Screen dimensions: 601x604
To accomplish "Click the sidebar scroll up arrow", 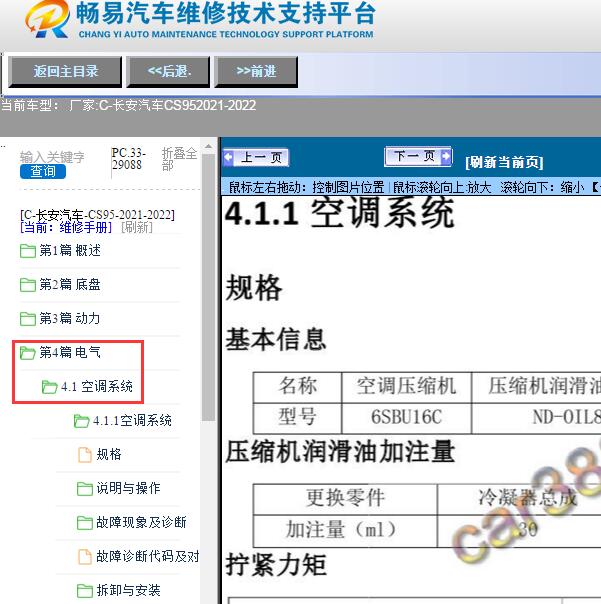I will point(208,146).
